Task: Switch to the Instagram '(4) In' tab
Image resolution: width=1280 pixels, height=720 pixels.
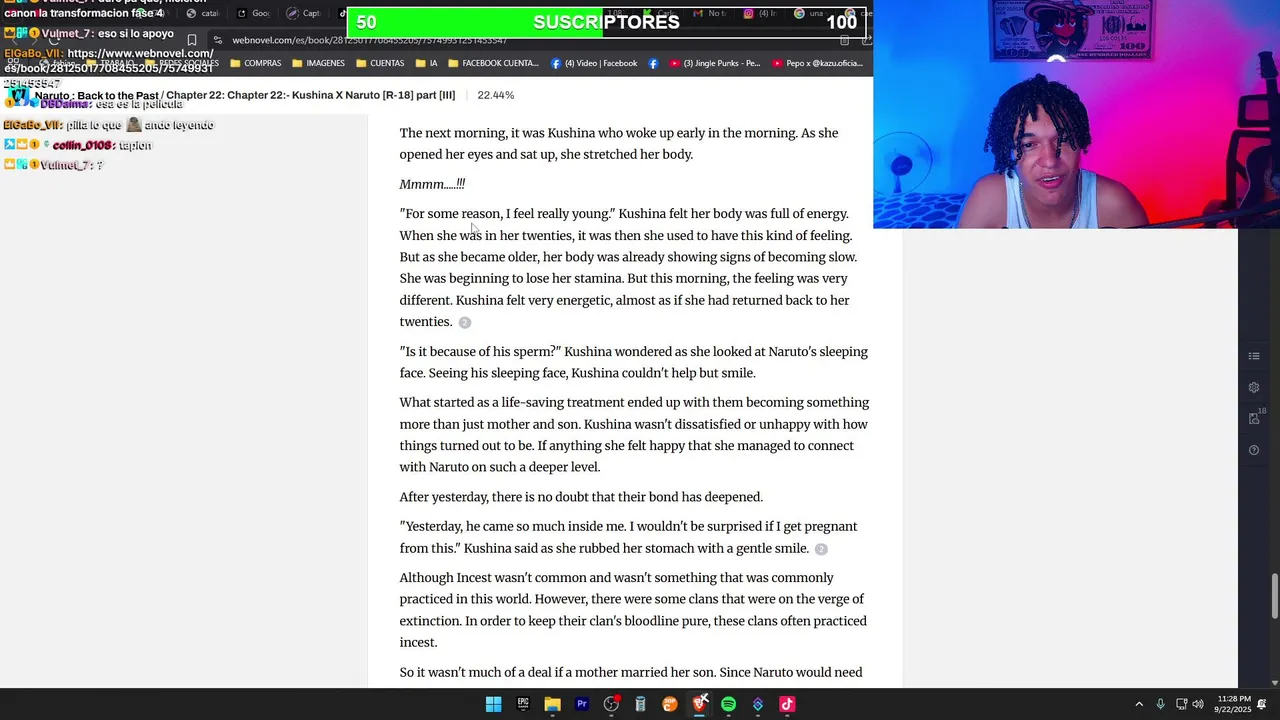Action: [762, 13]
